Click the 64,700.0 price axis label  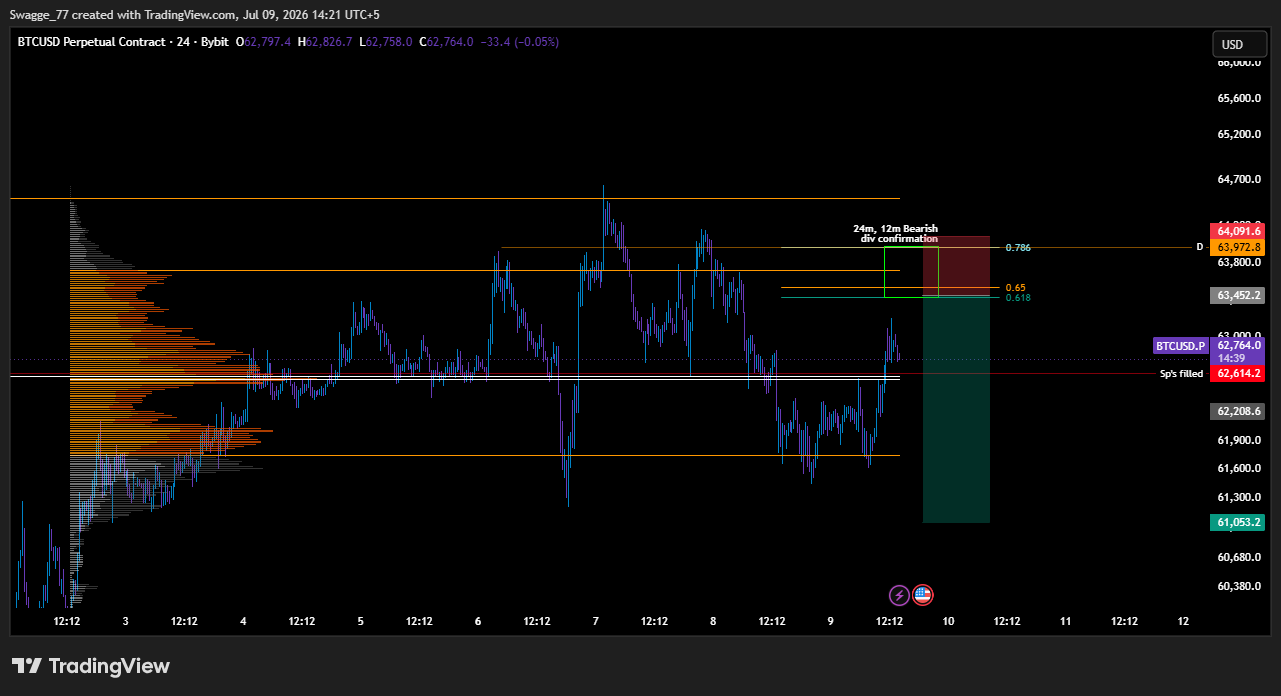click(1239, 179)
